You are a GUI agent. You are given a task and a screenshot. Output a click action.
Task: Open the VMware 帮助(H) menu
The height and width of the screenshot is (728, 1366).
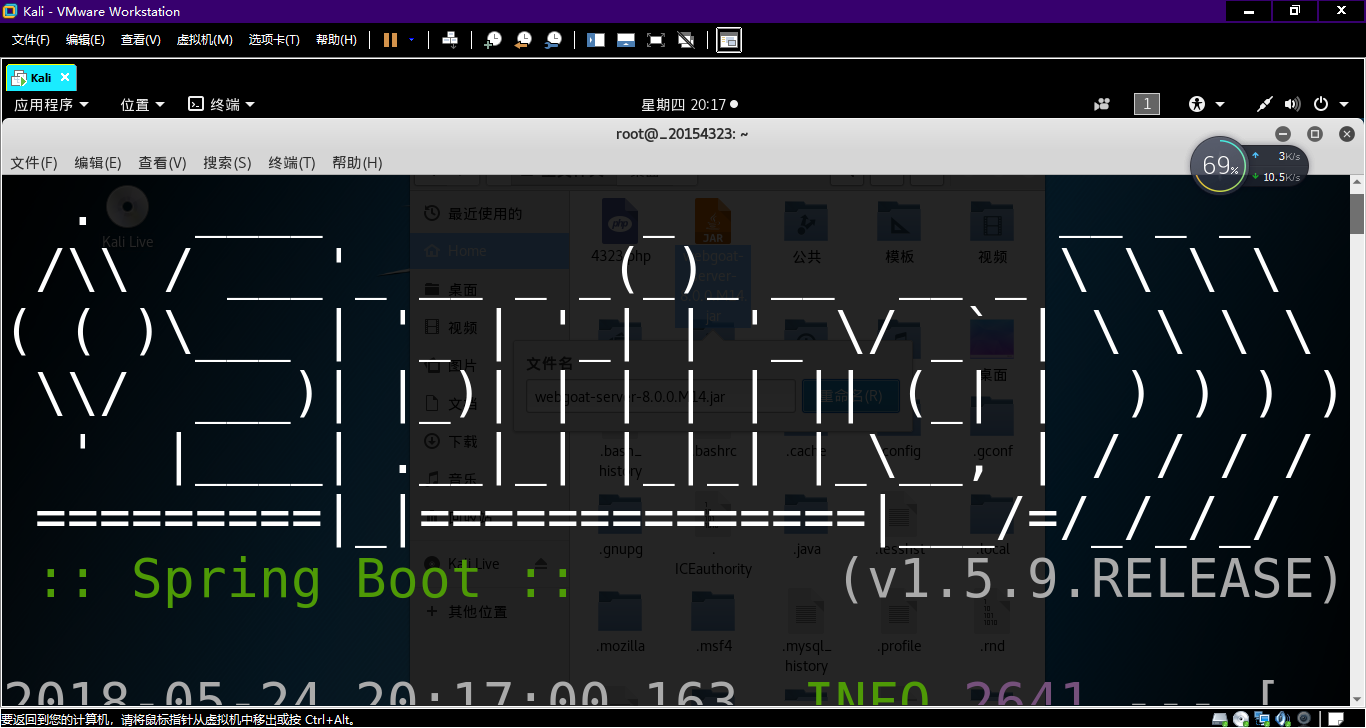coord(336,40)
